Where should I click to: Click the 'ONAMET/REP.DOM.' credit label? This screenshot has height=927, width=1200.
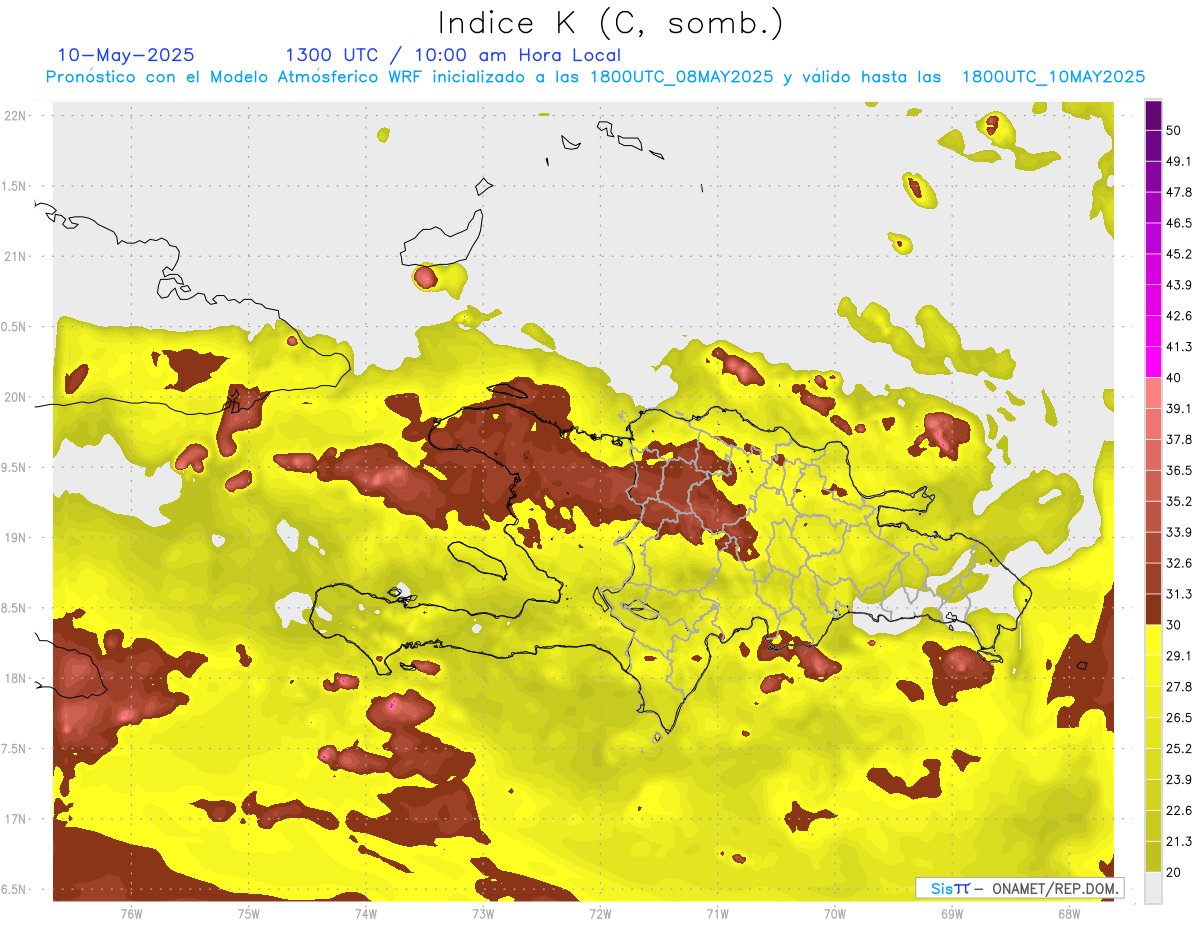point(1056,888)
